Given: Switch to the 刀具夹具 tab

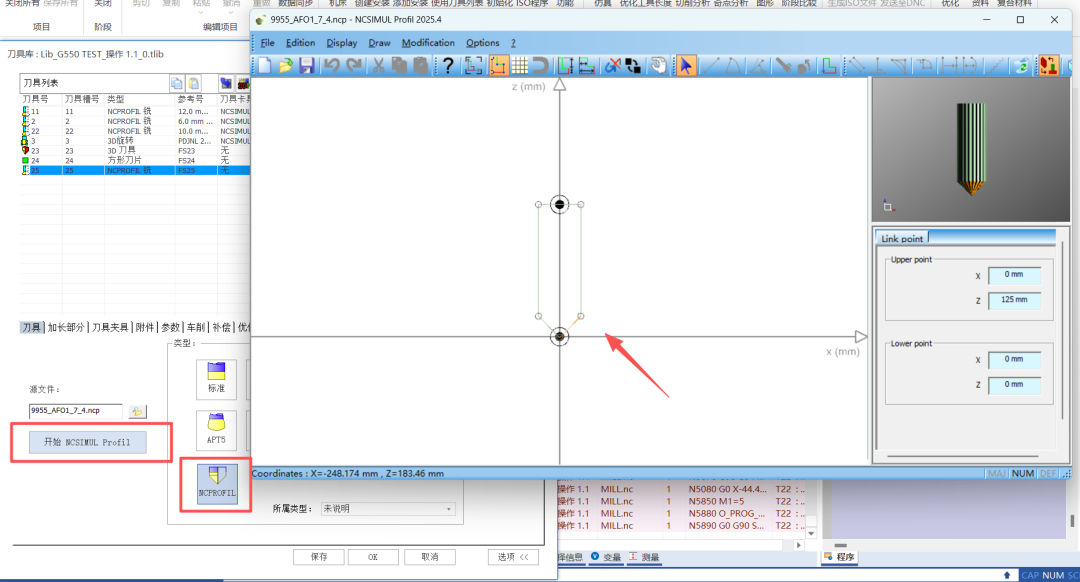Looking at the screenshot, I should point(110,327).
